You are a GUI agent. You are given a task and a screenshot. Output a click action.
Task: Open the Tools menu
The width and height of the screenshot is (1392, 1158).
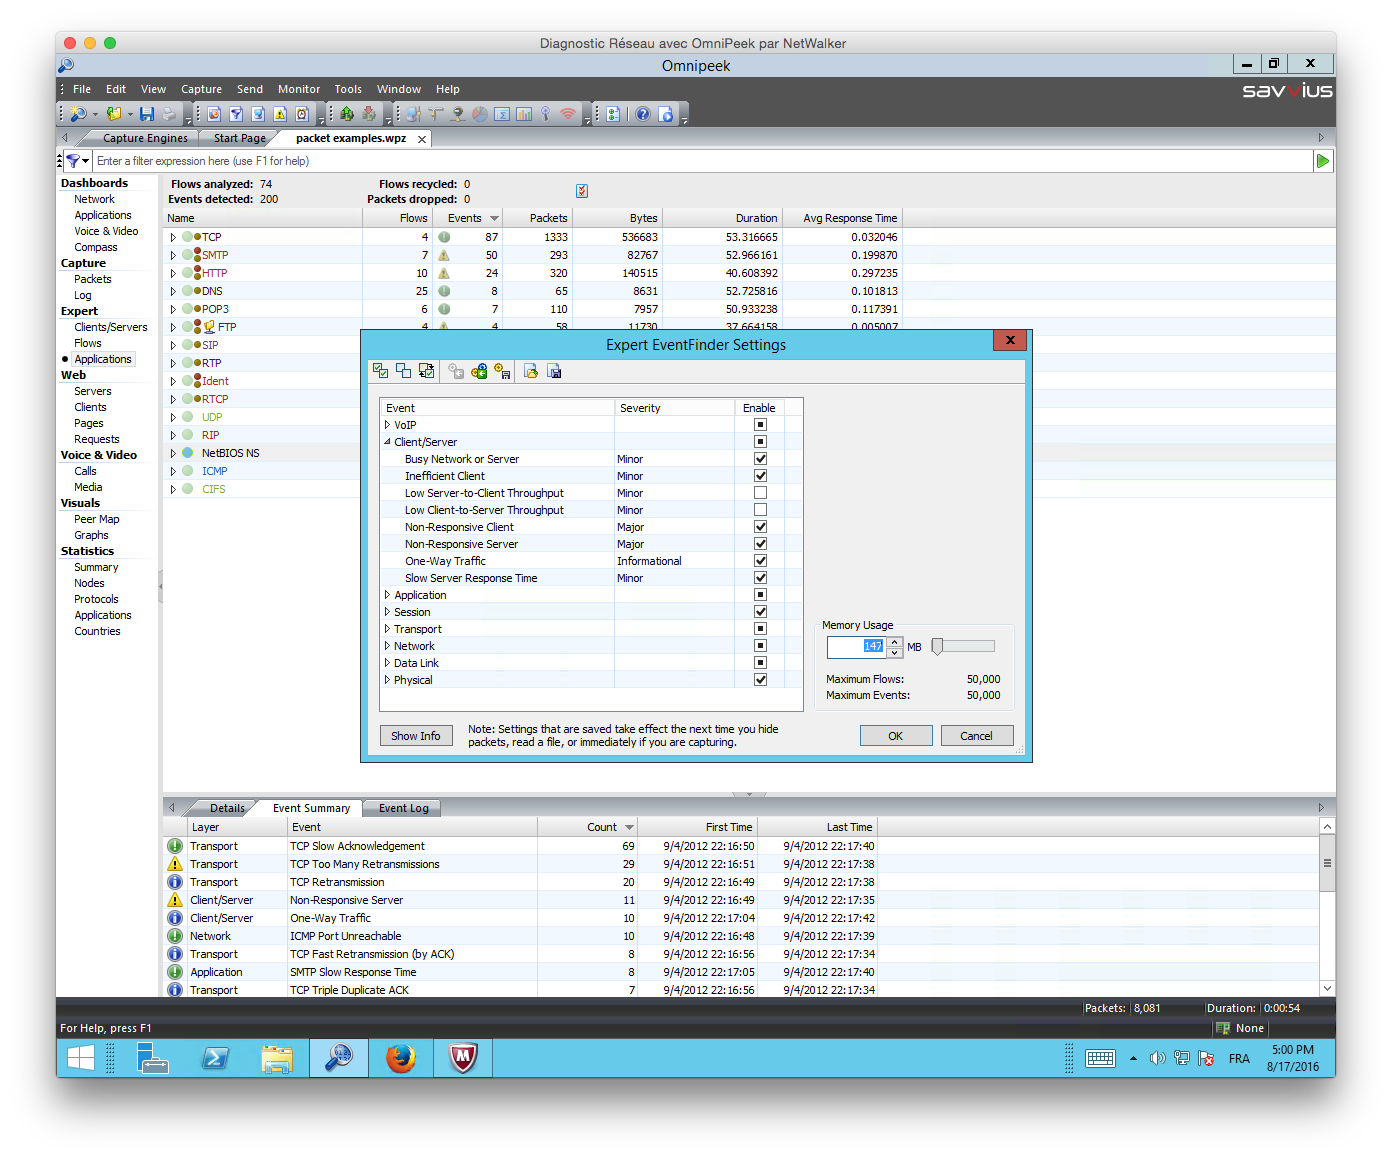pyautogui.click(x=348, y=89)
